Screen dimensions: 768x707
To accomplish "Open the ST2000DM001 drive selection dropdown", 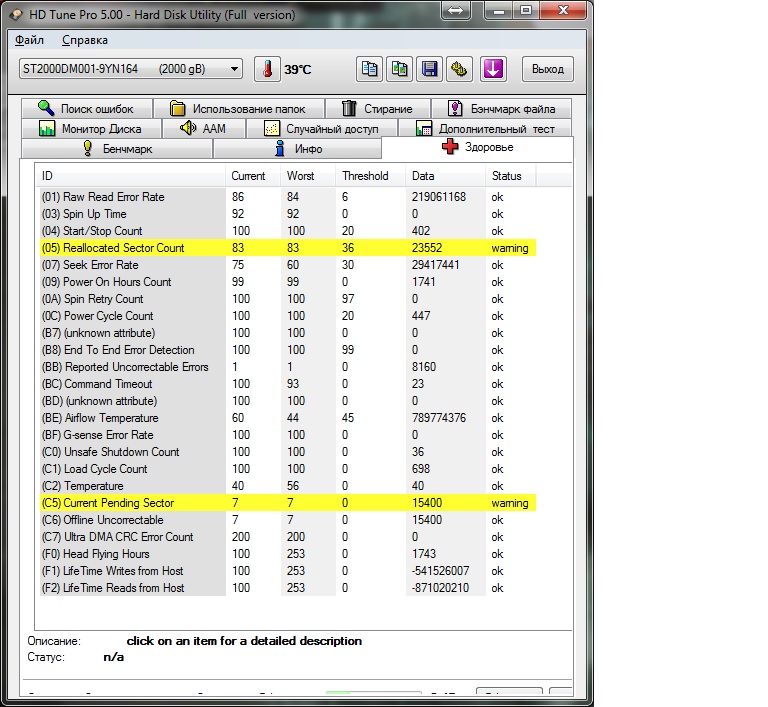I will (131, 68).
